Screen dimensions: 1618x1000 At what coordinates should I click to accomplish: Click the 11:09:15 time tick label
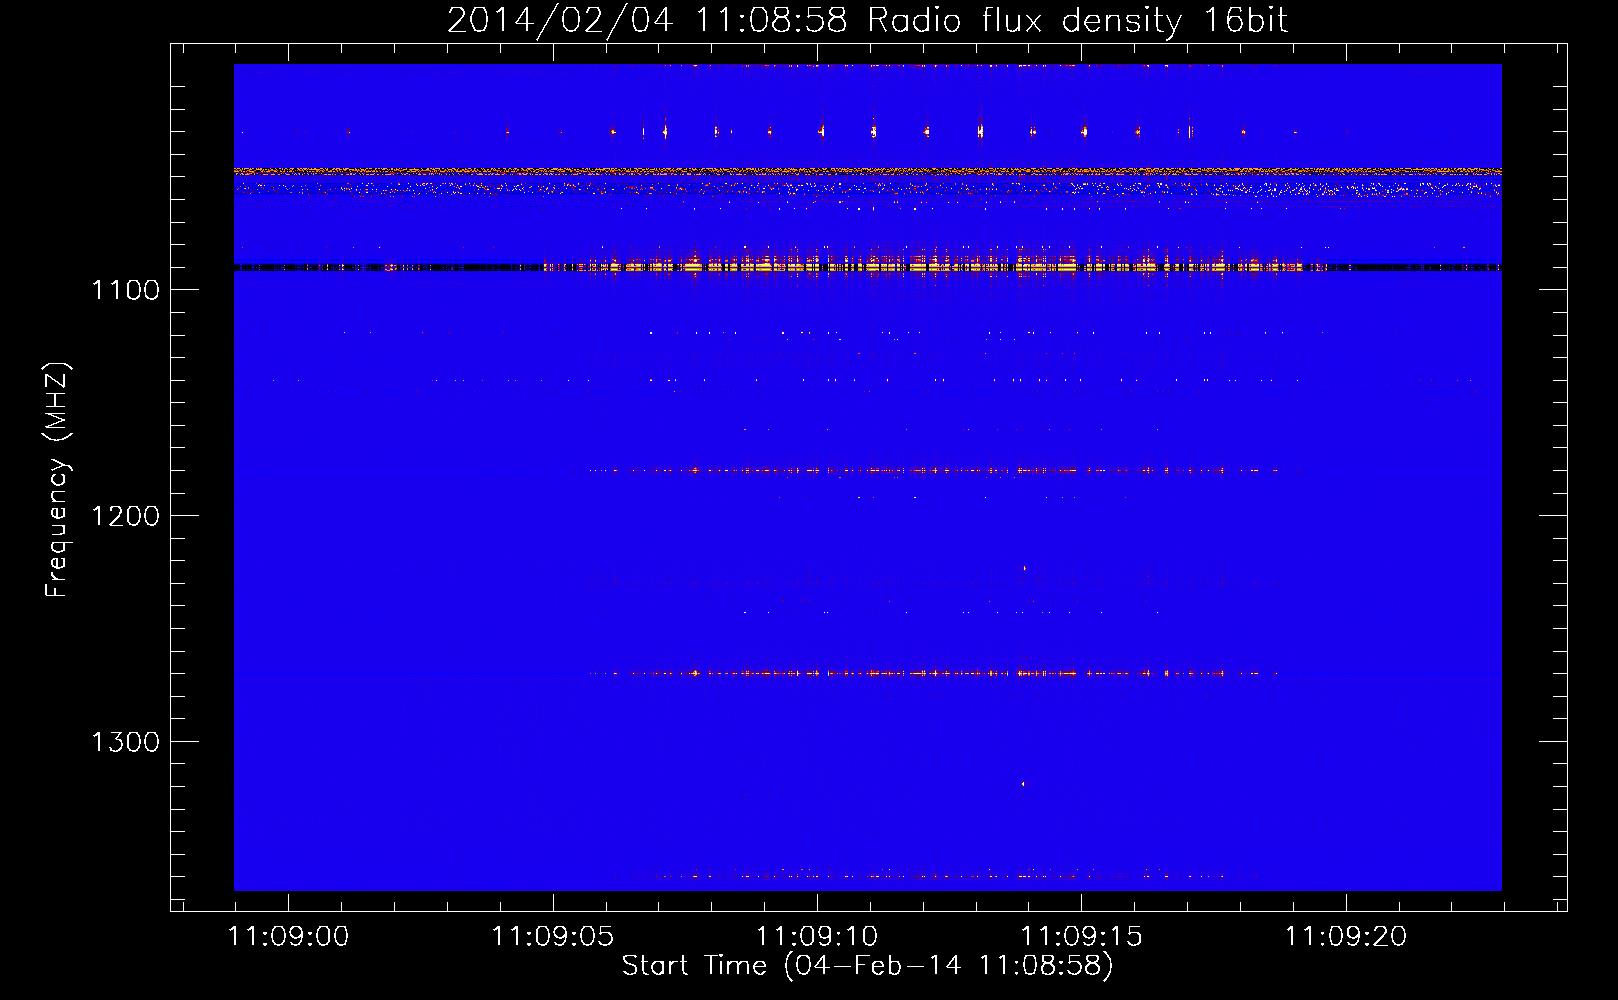[1081, 937]
